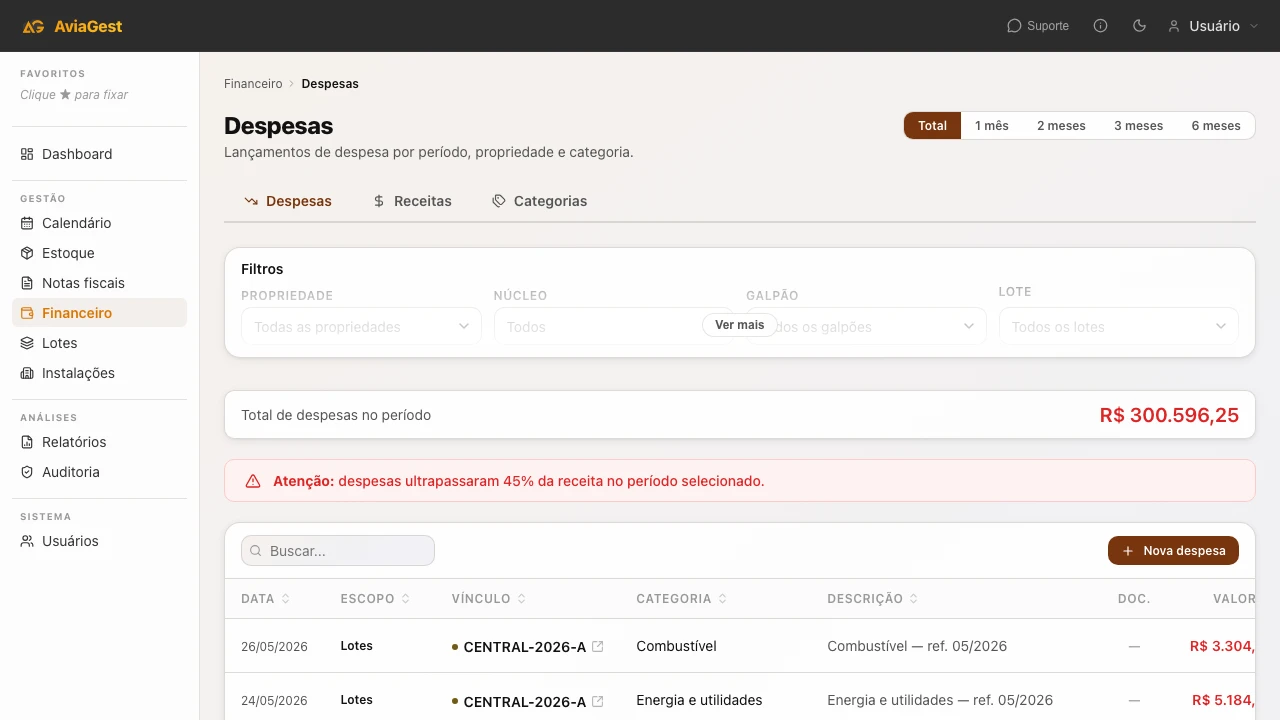The width and height of the screenshot is (1280, 720).
Task: Open Usuários in the sidebar
Action: click(x=99, y=541)
